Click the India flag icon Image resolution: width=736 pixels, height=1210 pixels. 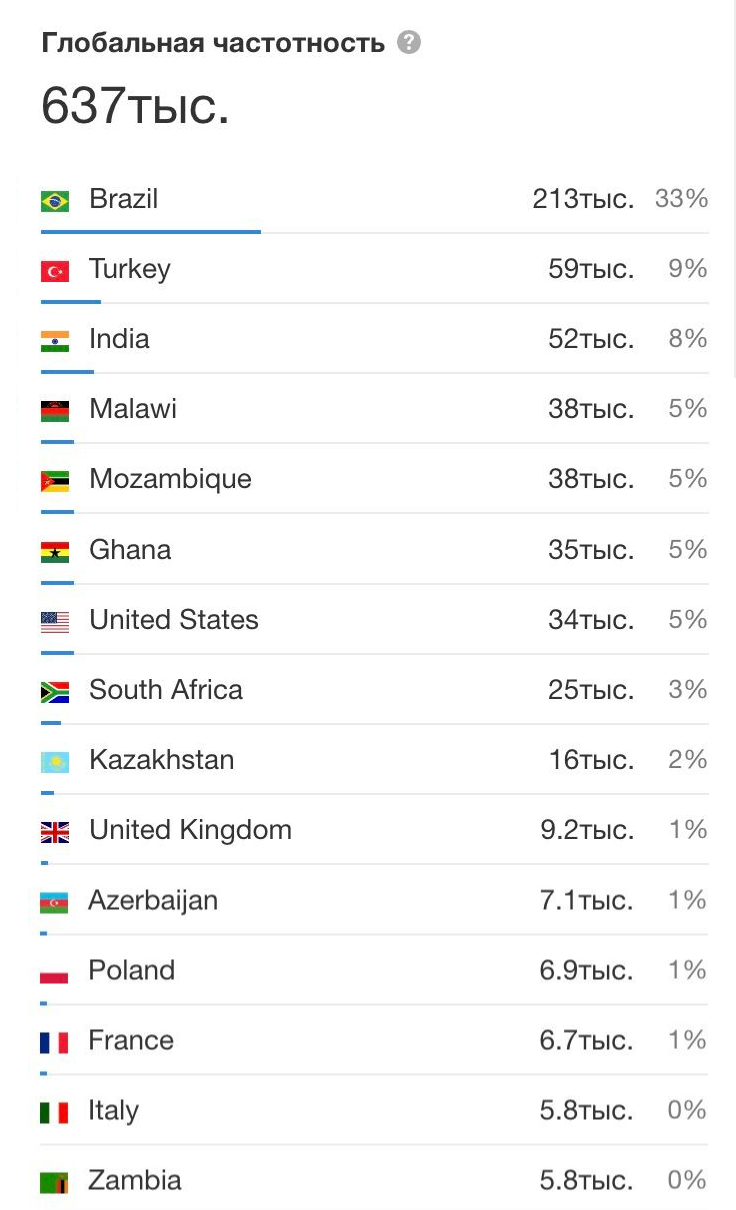(55, 341)
